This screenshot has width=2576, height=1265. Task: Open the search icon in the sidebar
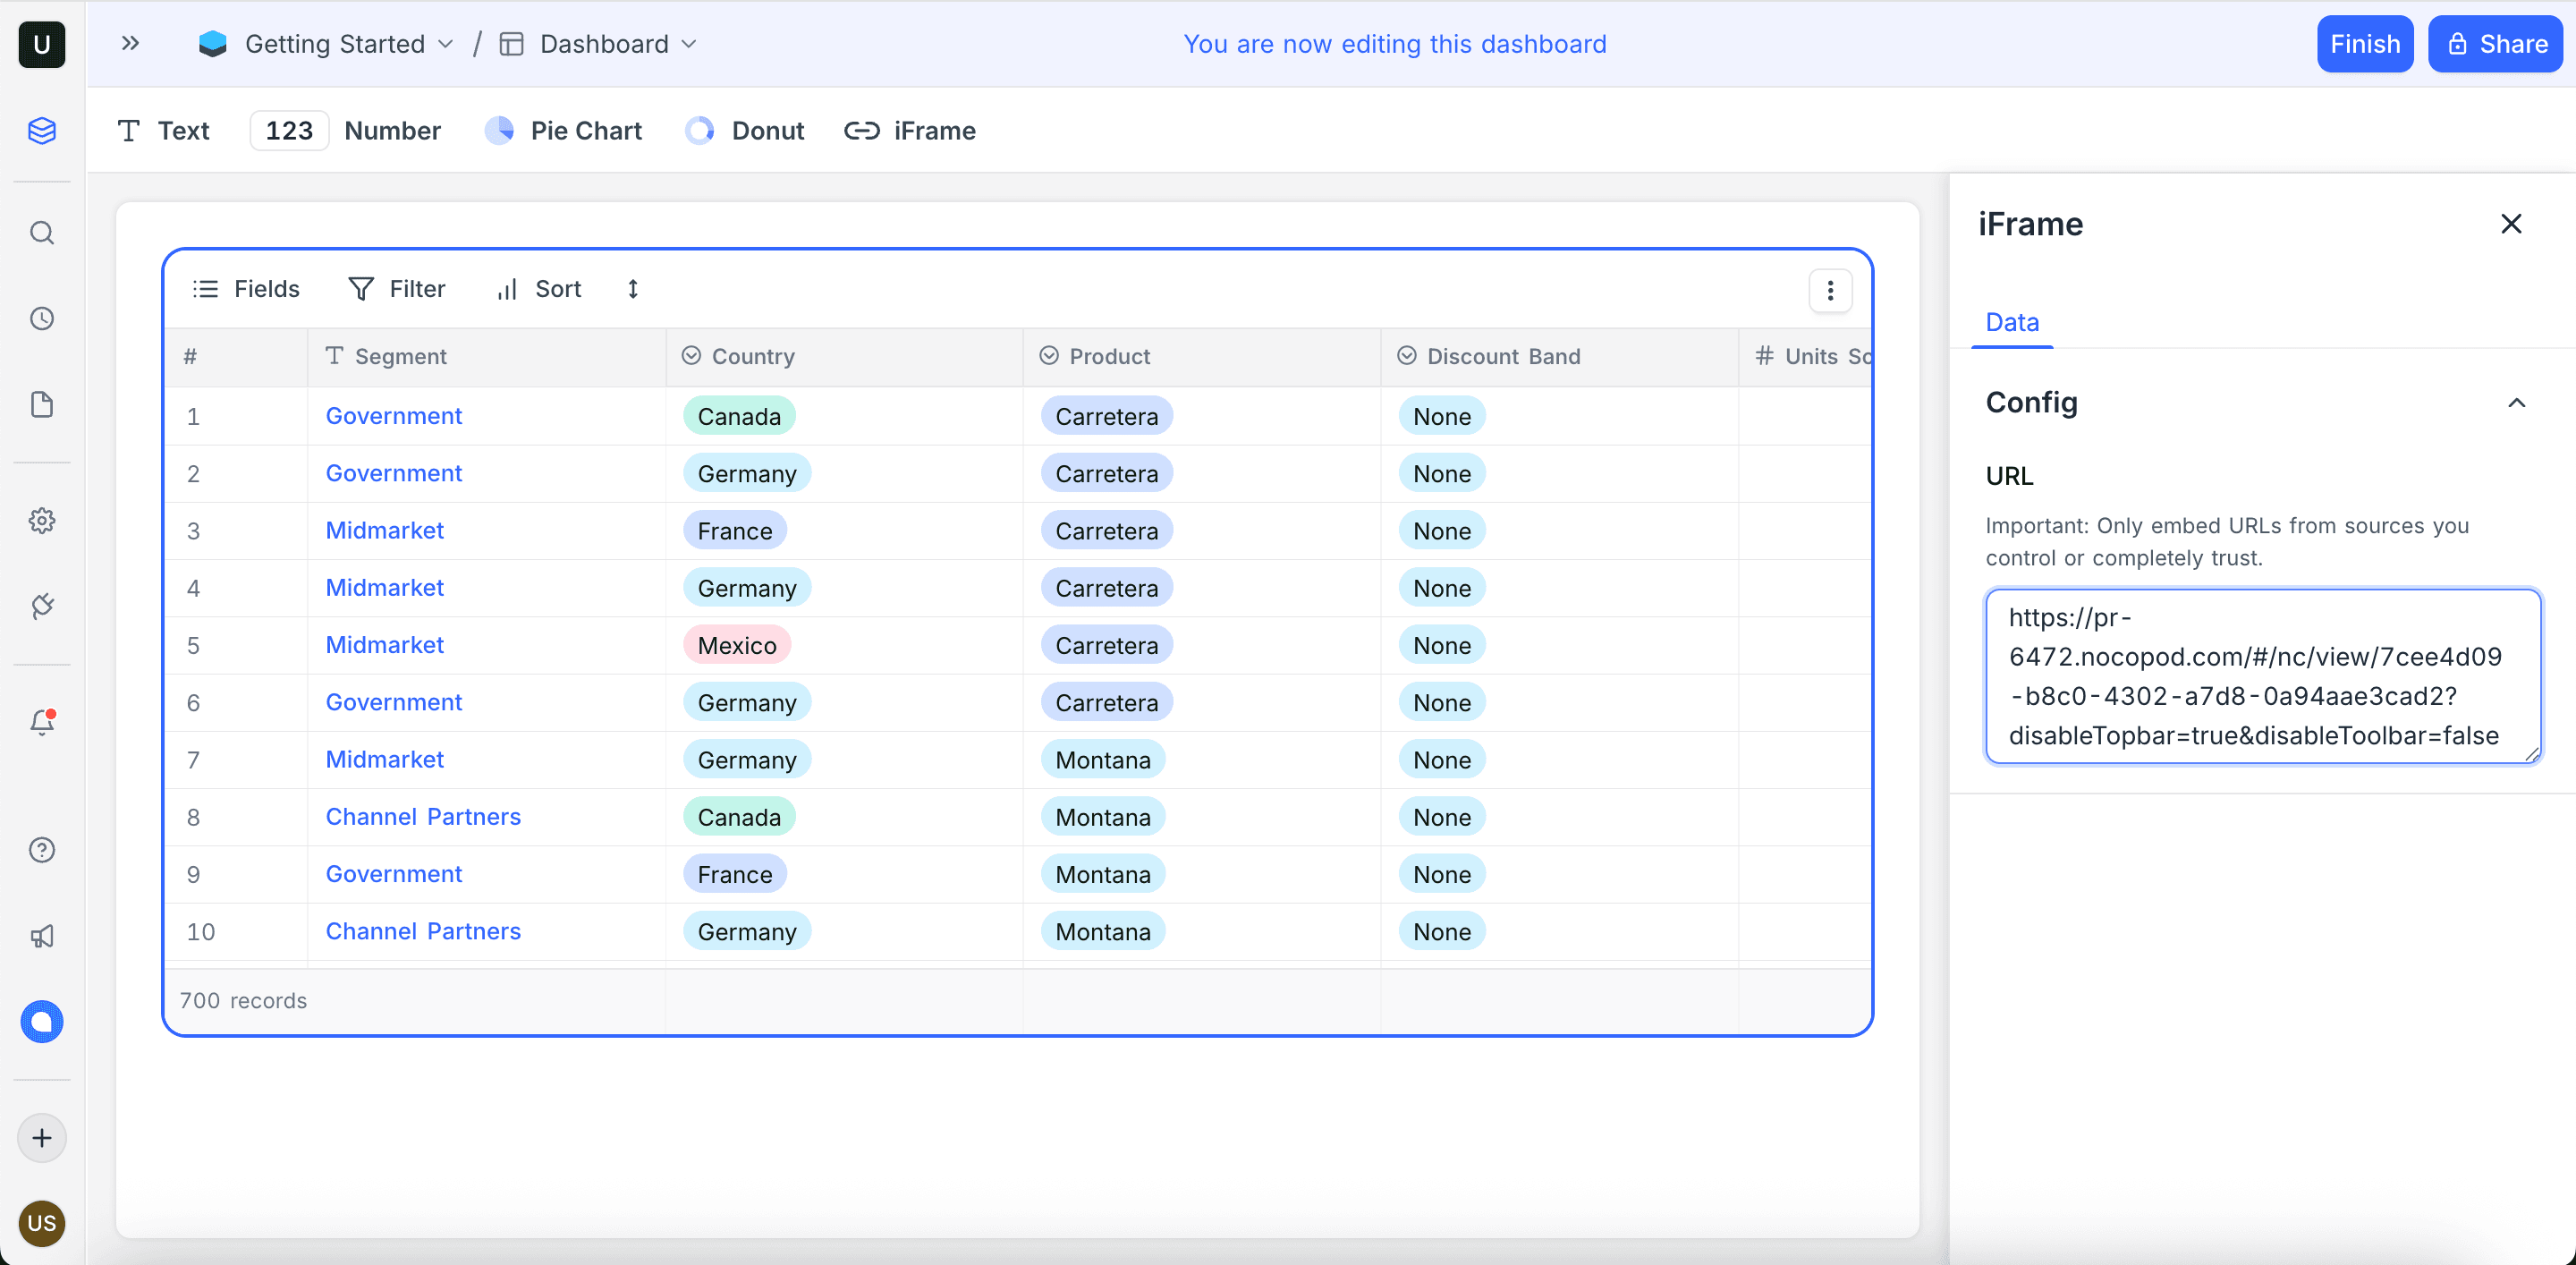[42, 232]
